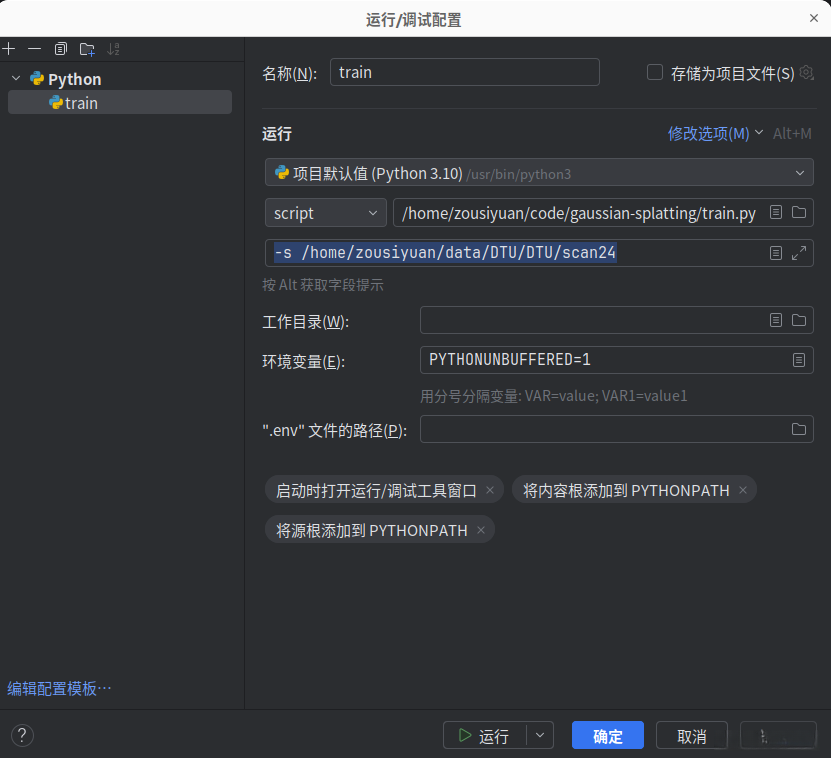
Task: Enable the store as project file checkbox
Action: click(x=655, y=72)
